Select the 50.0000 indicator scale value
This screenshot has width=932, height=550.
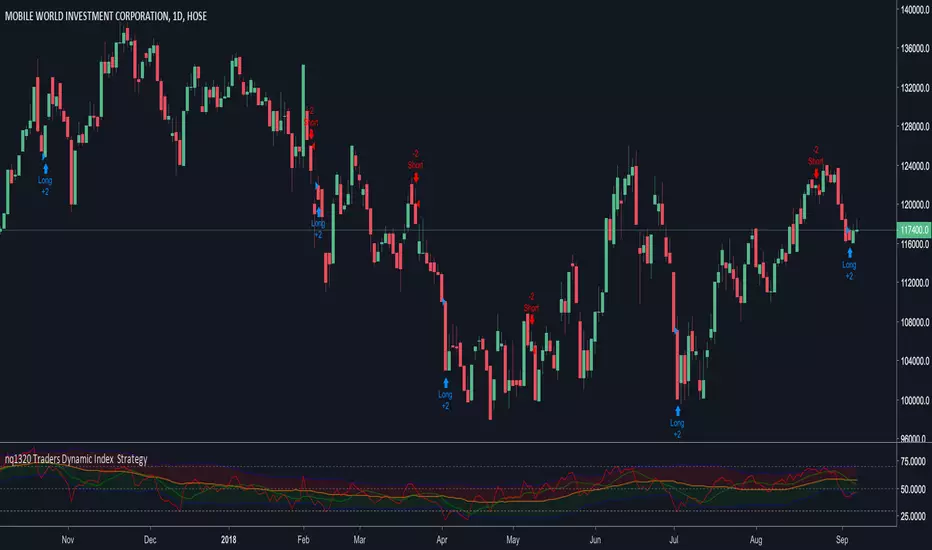click(x=913, y=489)
